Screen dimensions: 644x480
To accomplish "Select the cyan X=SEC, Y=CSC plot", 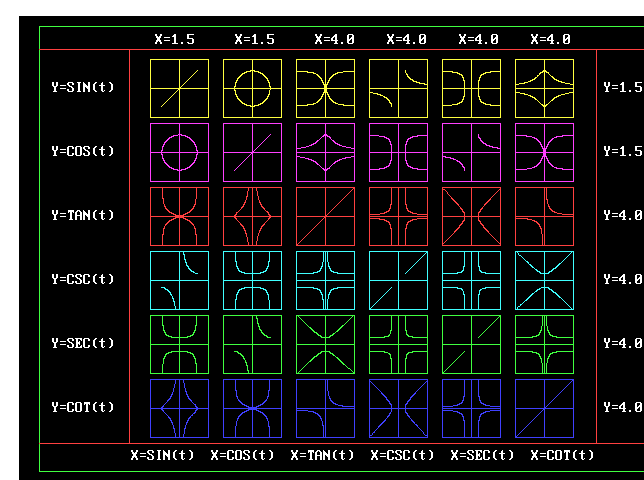I will 472,280.
